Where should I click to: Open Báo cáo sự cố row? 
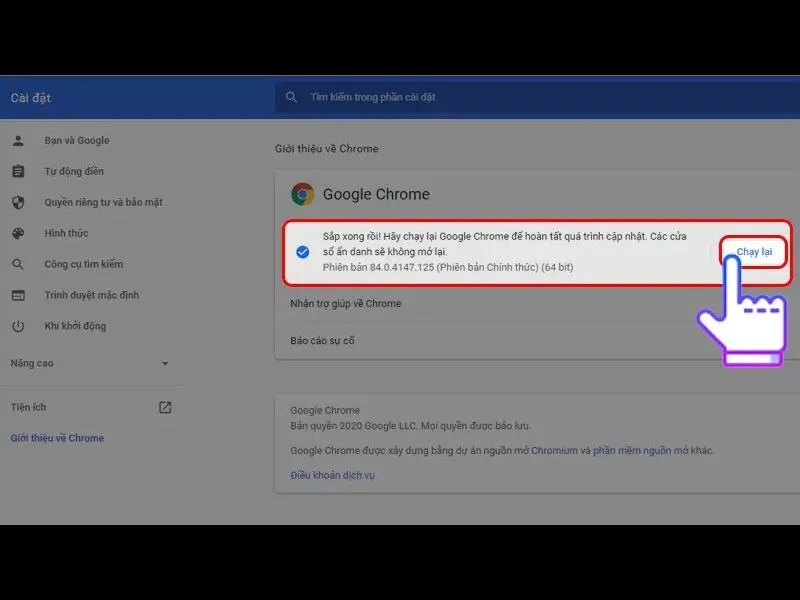pos(537,340)
